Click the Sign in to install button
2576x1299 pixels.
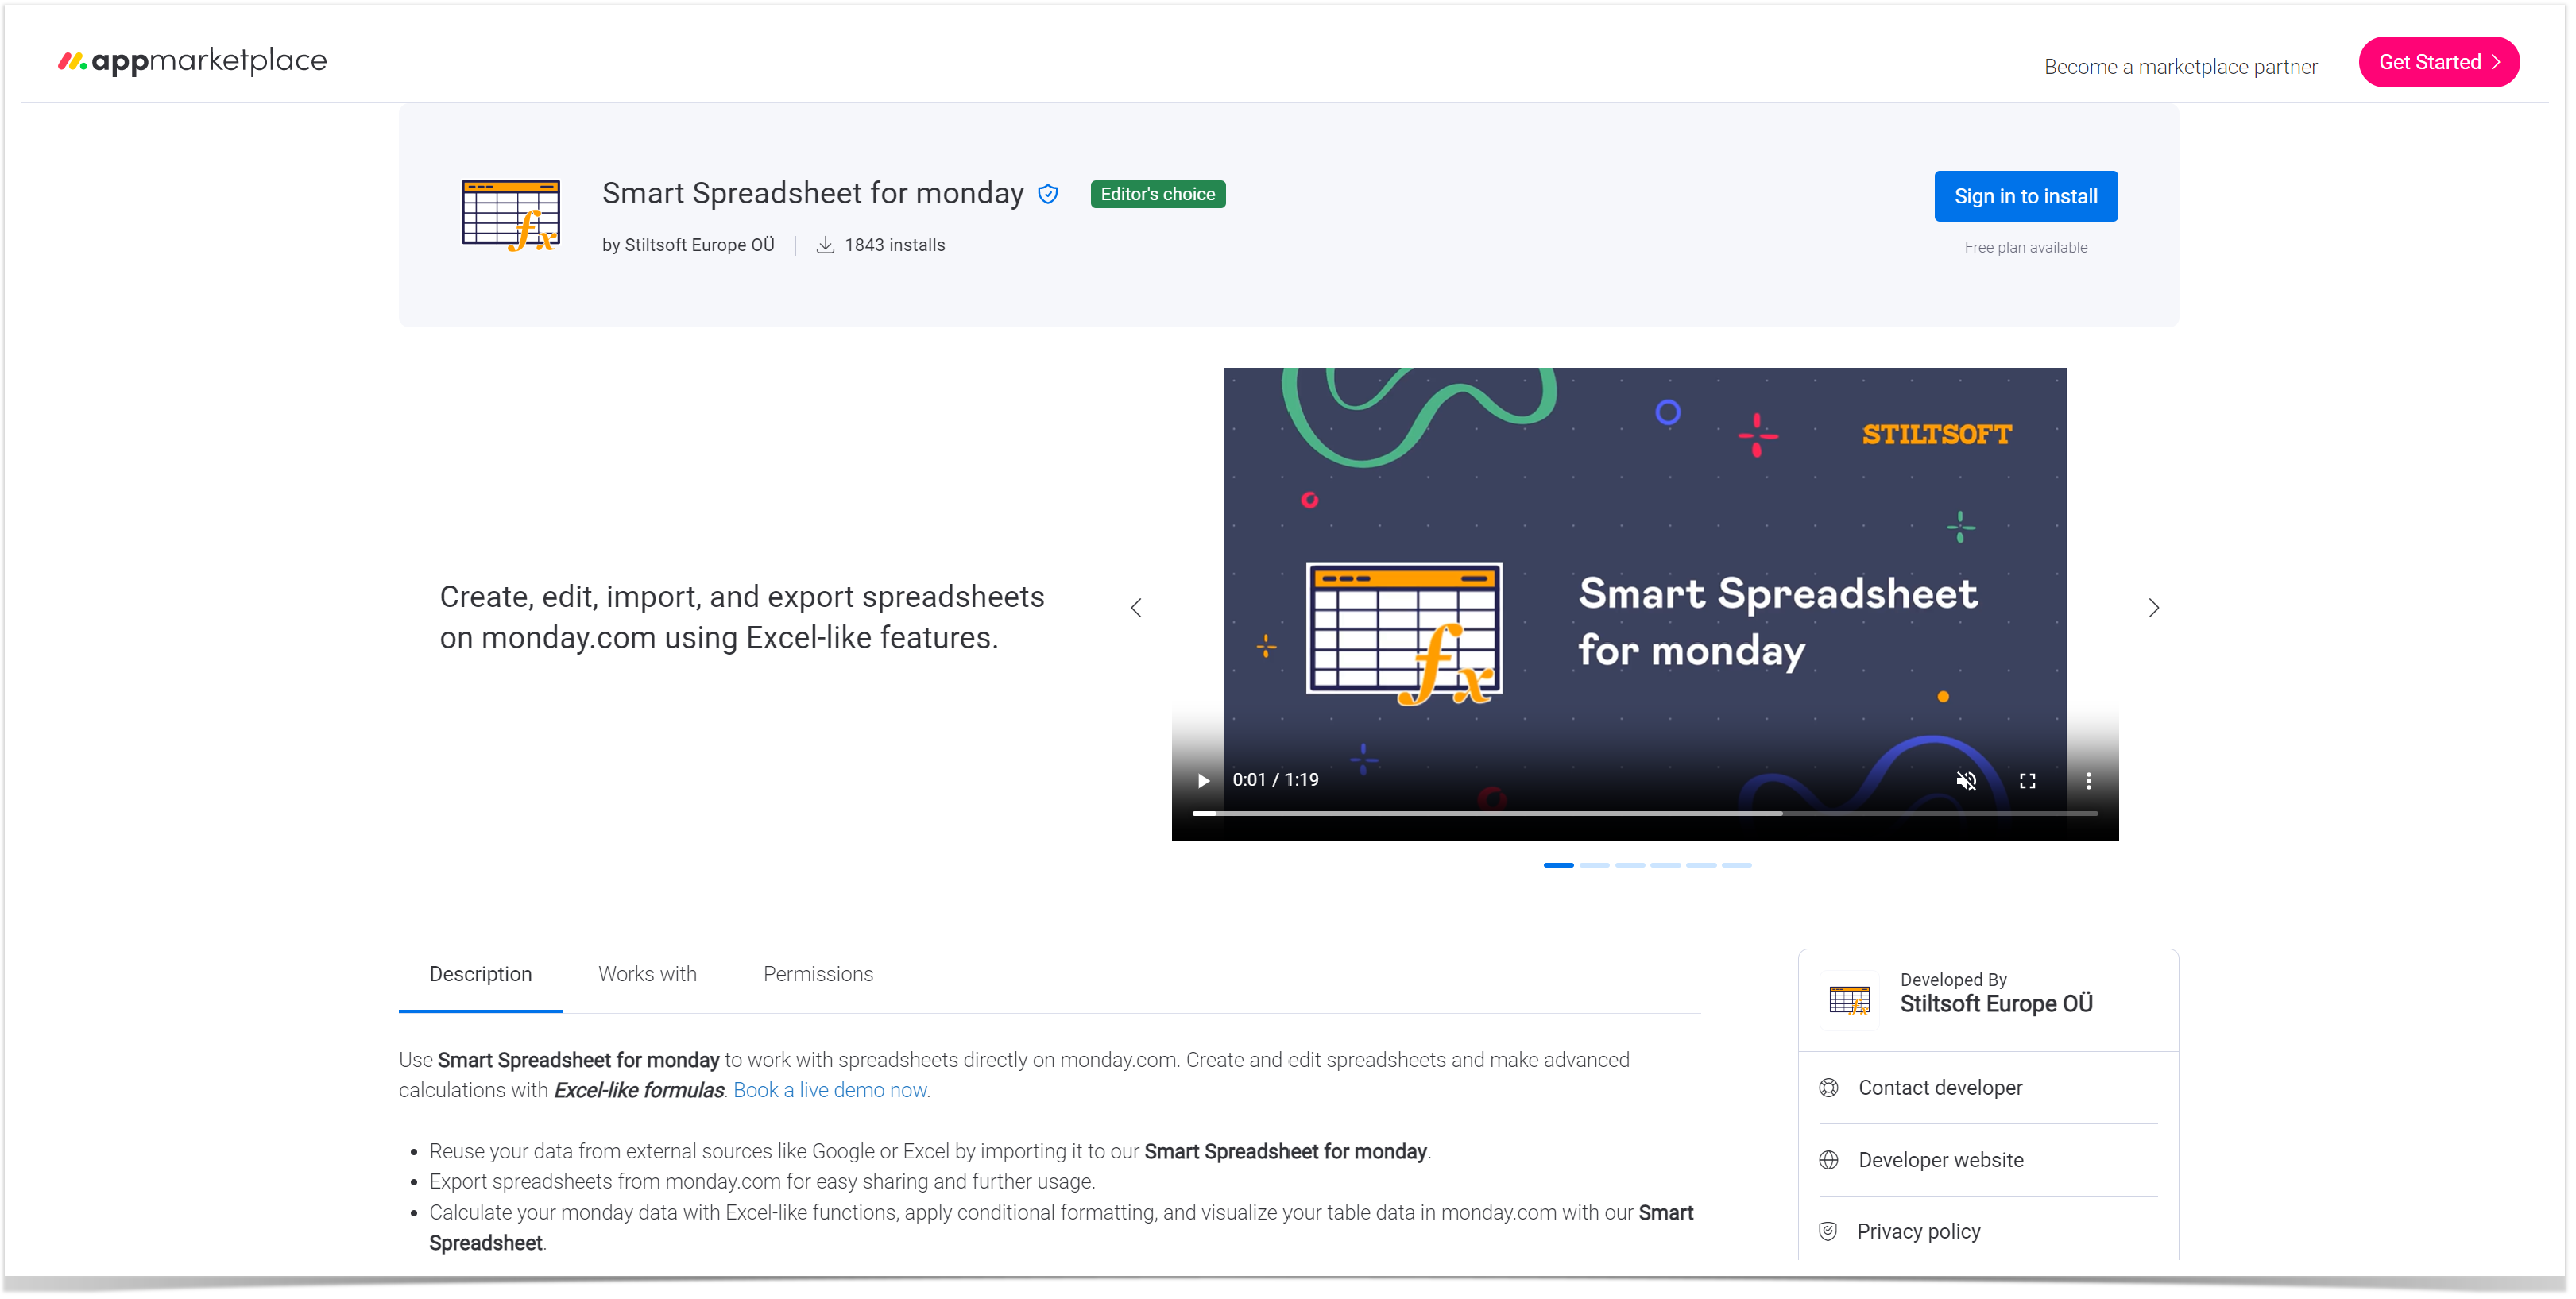2026,195
